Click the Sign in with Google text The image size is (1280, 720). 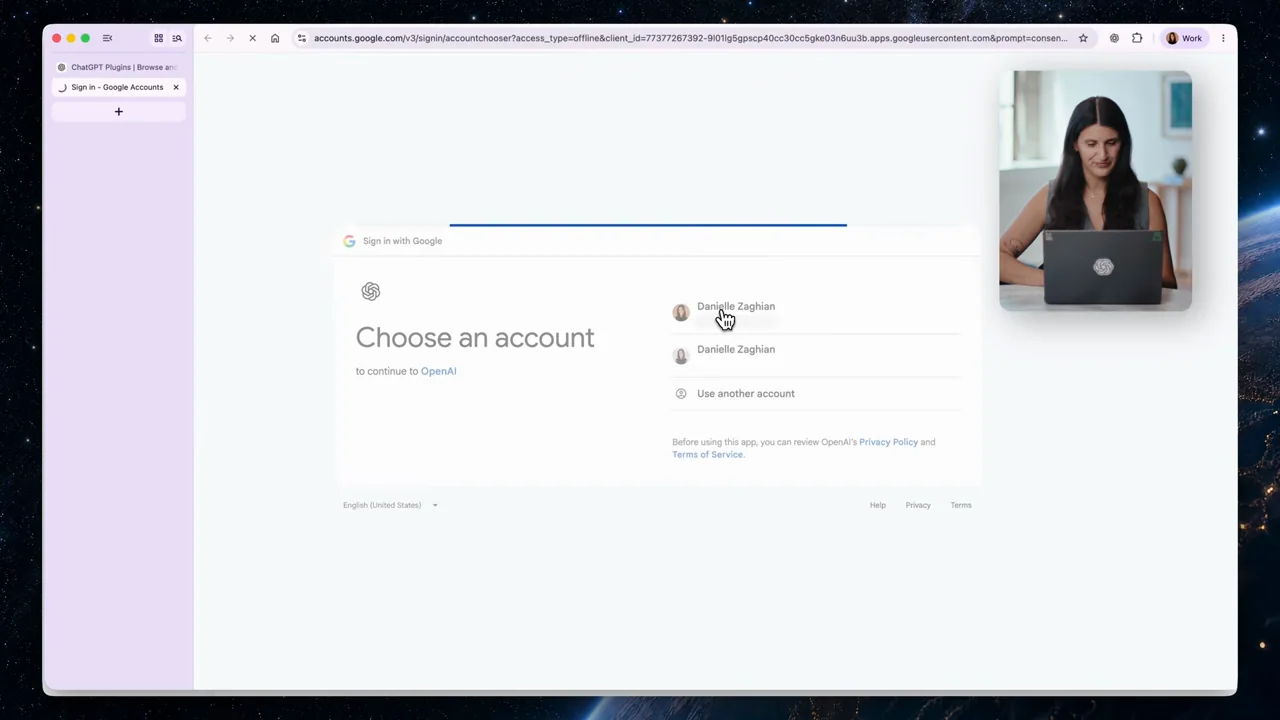click(x=402, y=241)
